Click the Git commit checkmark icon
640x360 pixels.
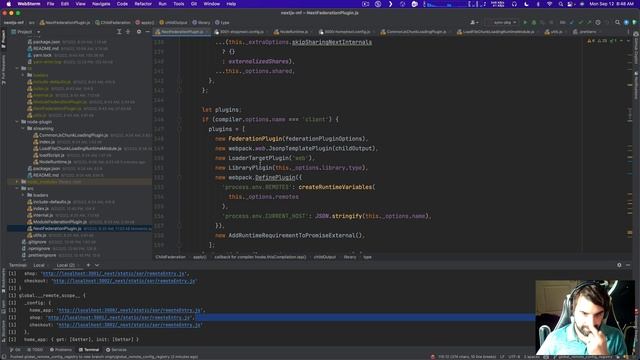pyautogui.click(x=580, y=22)
